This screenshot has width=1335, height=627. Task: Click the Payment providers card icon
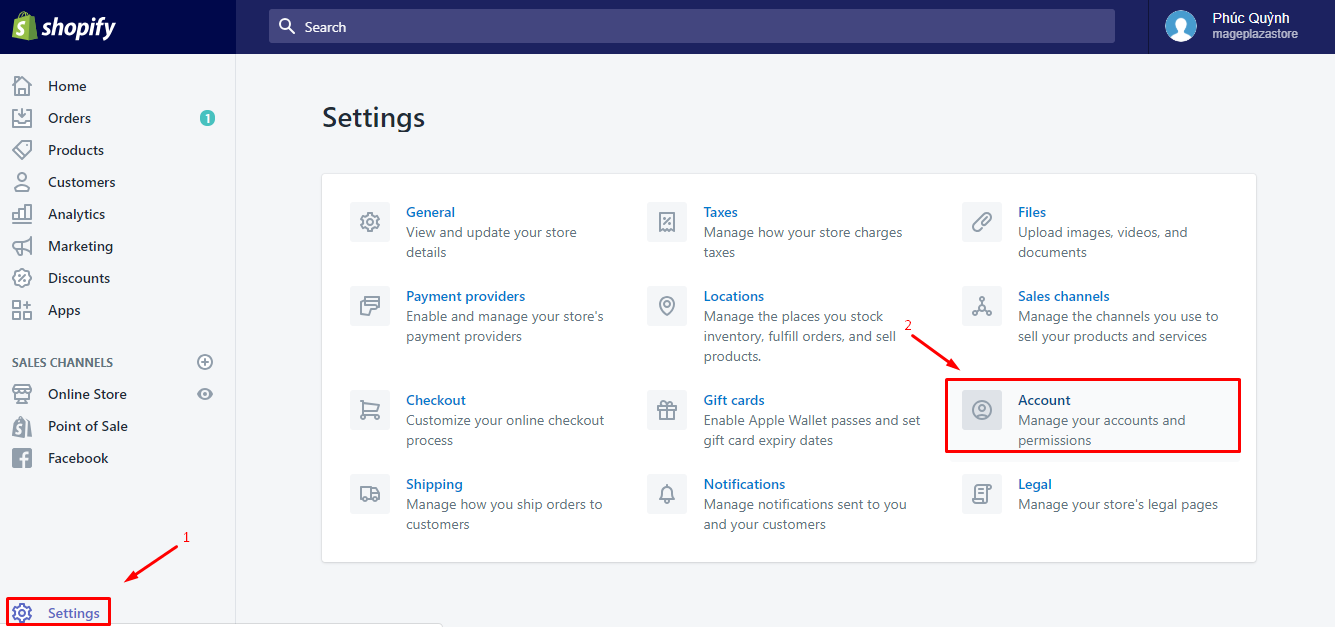(370, 306)
